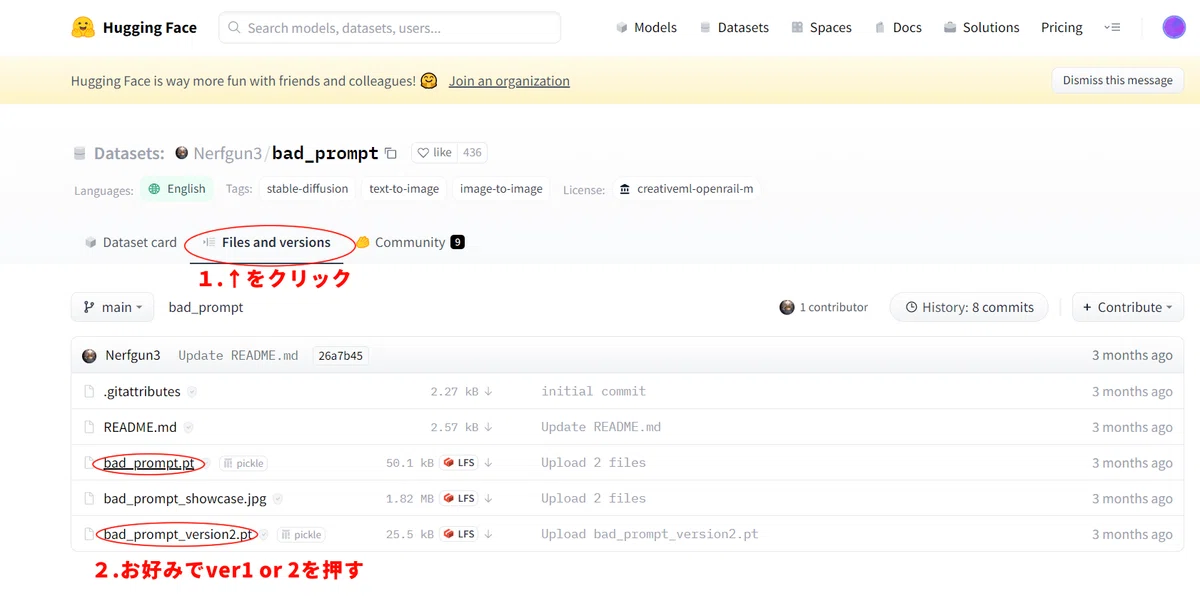Viewport: 1200px width, 596px height.
Task: Click the creativeml-openrail-m license tag
Action: pyautogui.click(x=685, y=188)
